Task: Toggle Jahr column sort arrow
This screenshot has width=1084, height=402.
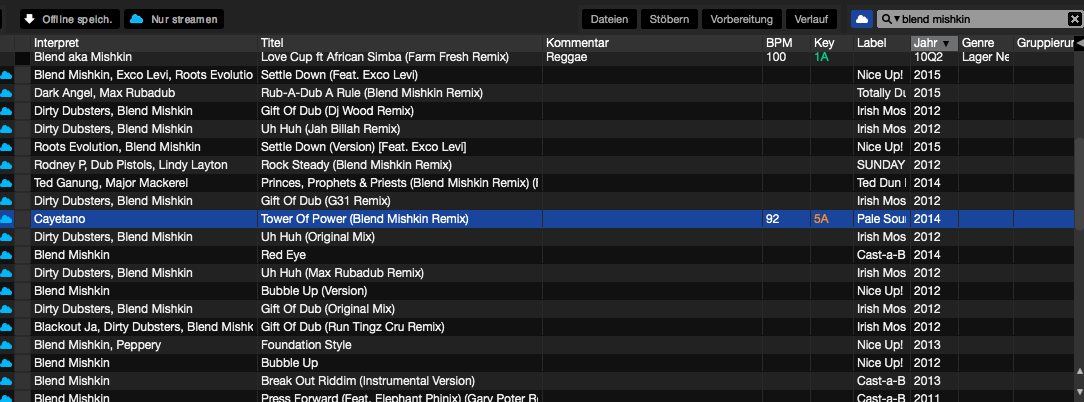Action: point(946,43)
